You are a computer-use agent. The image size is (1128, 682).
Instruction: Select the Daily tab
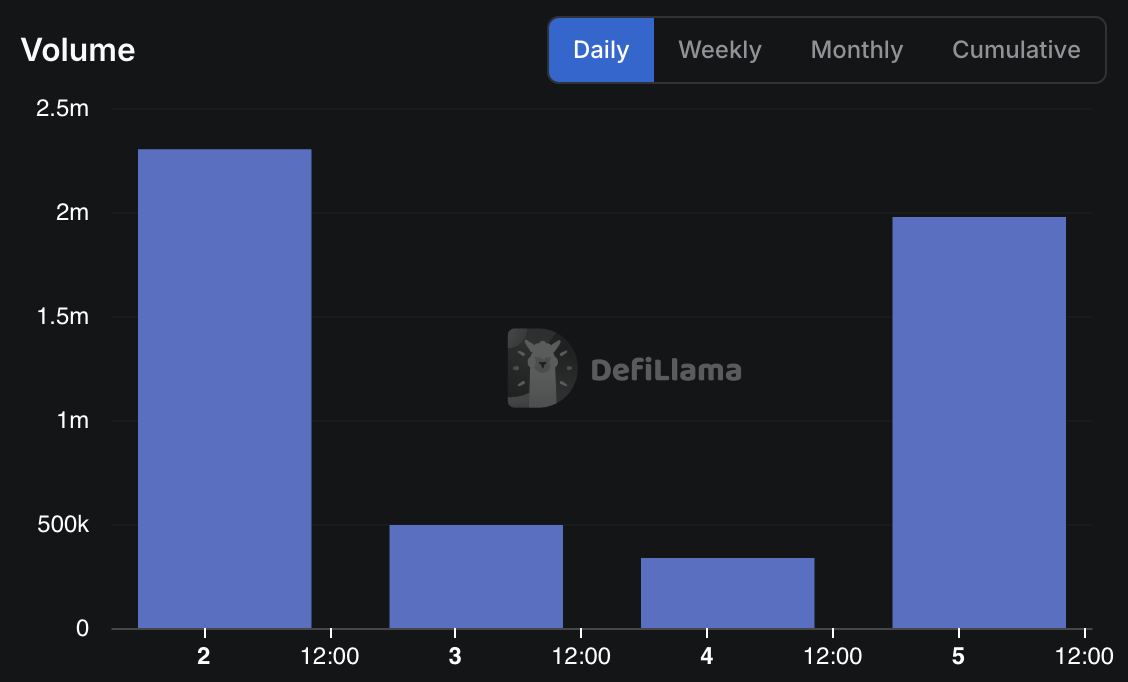click(601, 50)
